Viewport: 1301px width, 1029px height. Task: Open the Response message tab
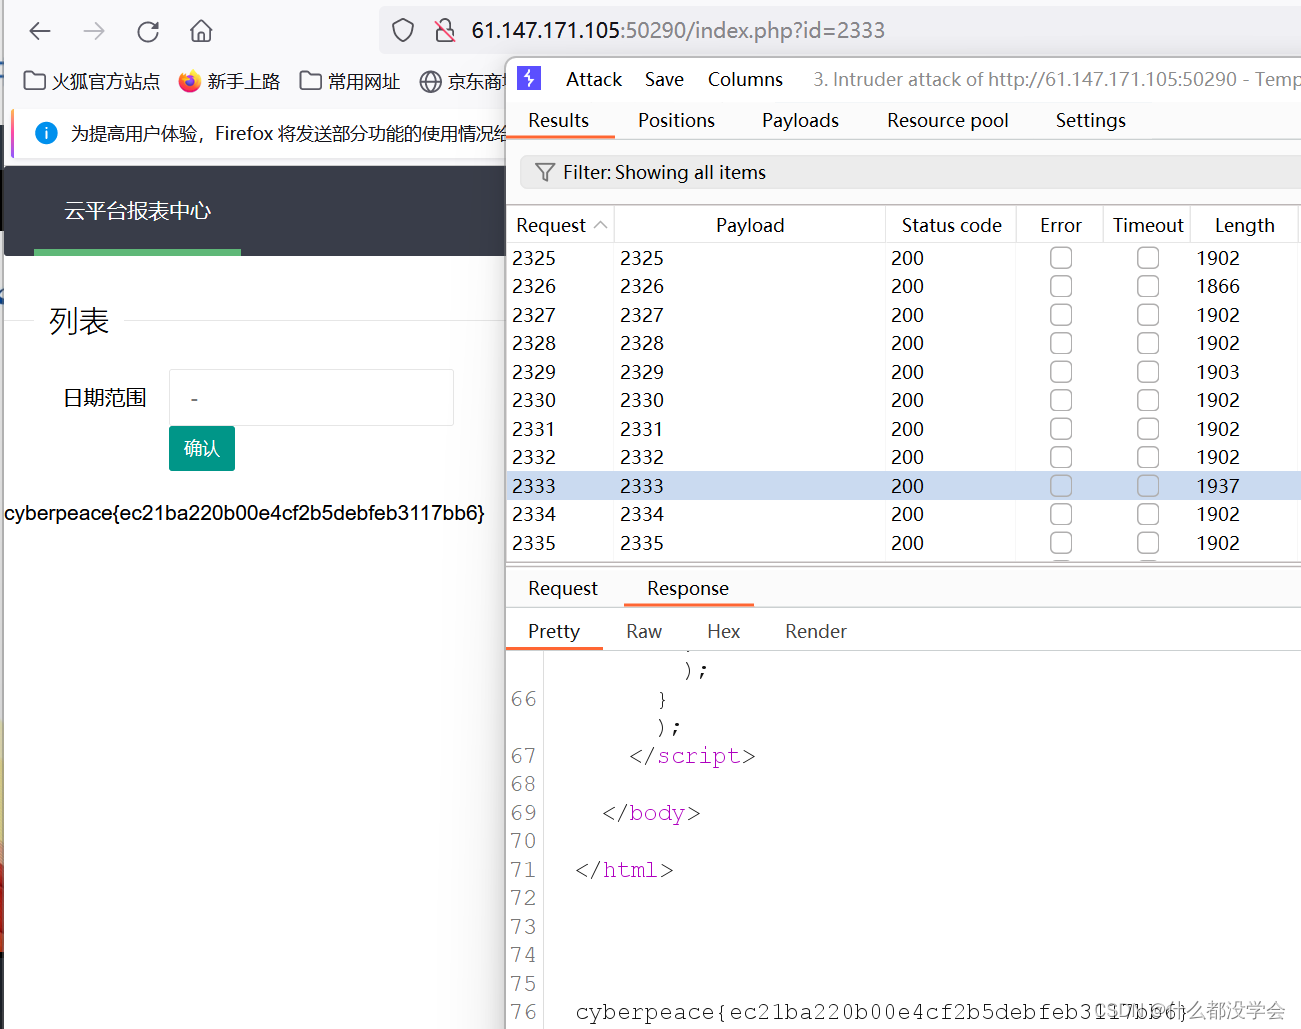688,588
